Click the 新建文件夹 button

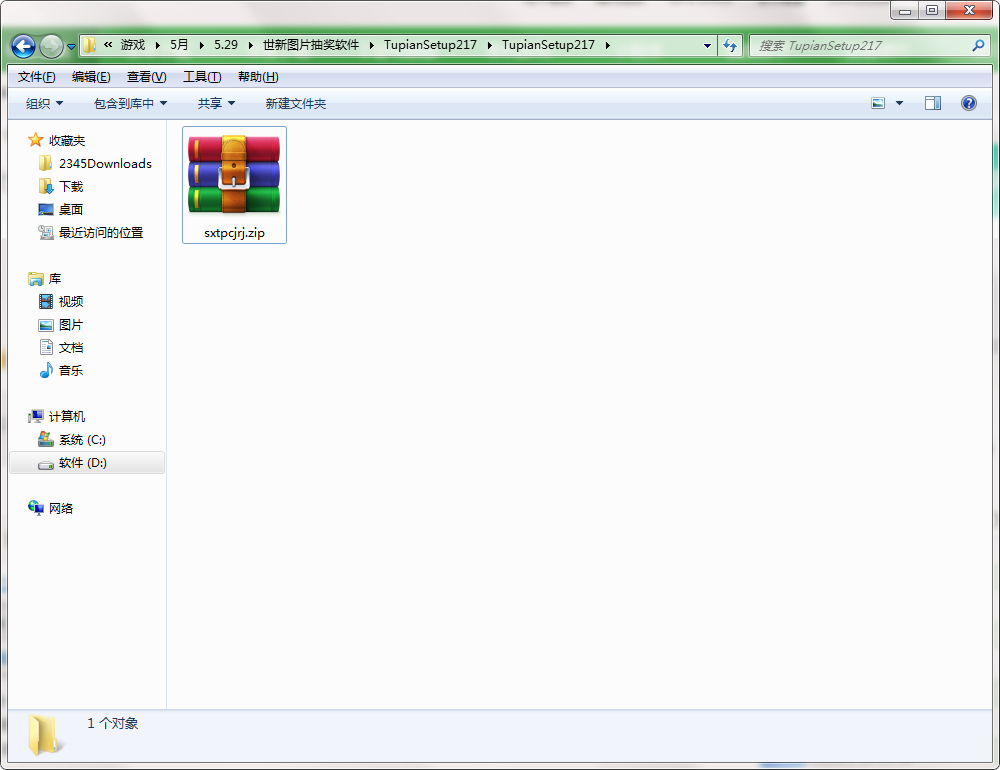(295, 103)
